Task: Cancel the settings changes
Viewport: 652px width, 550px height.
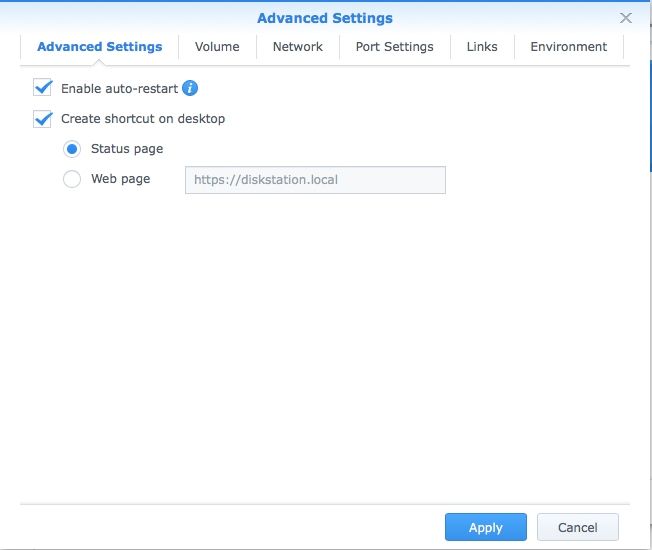Action: click(578, 527)
